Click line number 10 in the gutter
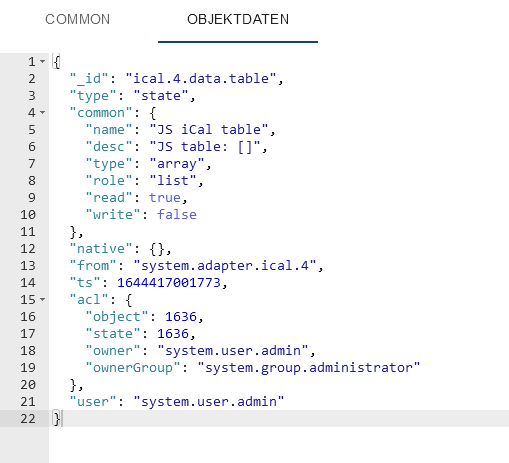509x463 pixels. click(28, 215)
